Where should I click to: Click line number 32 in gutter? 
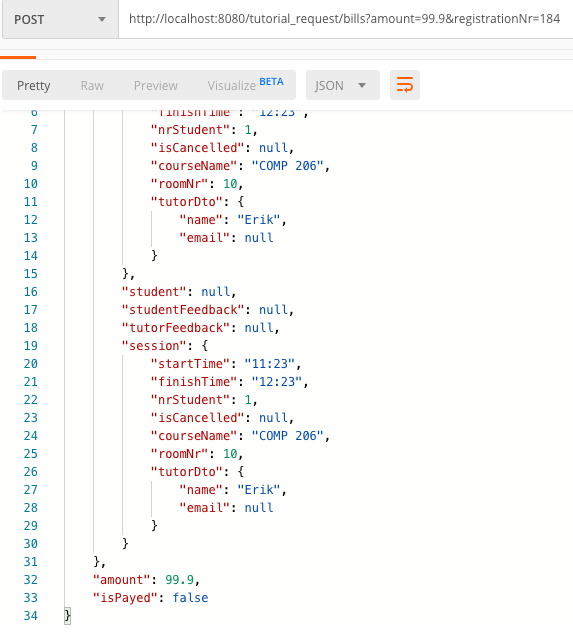click(x=31, y=580)
